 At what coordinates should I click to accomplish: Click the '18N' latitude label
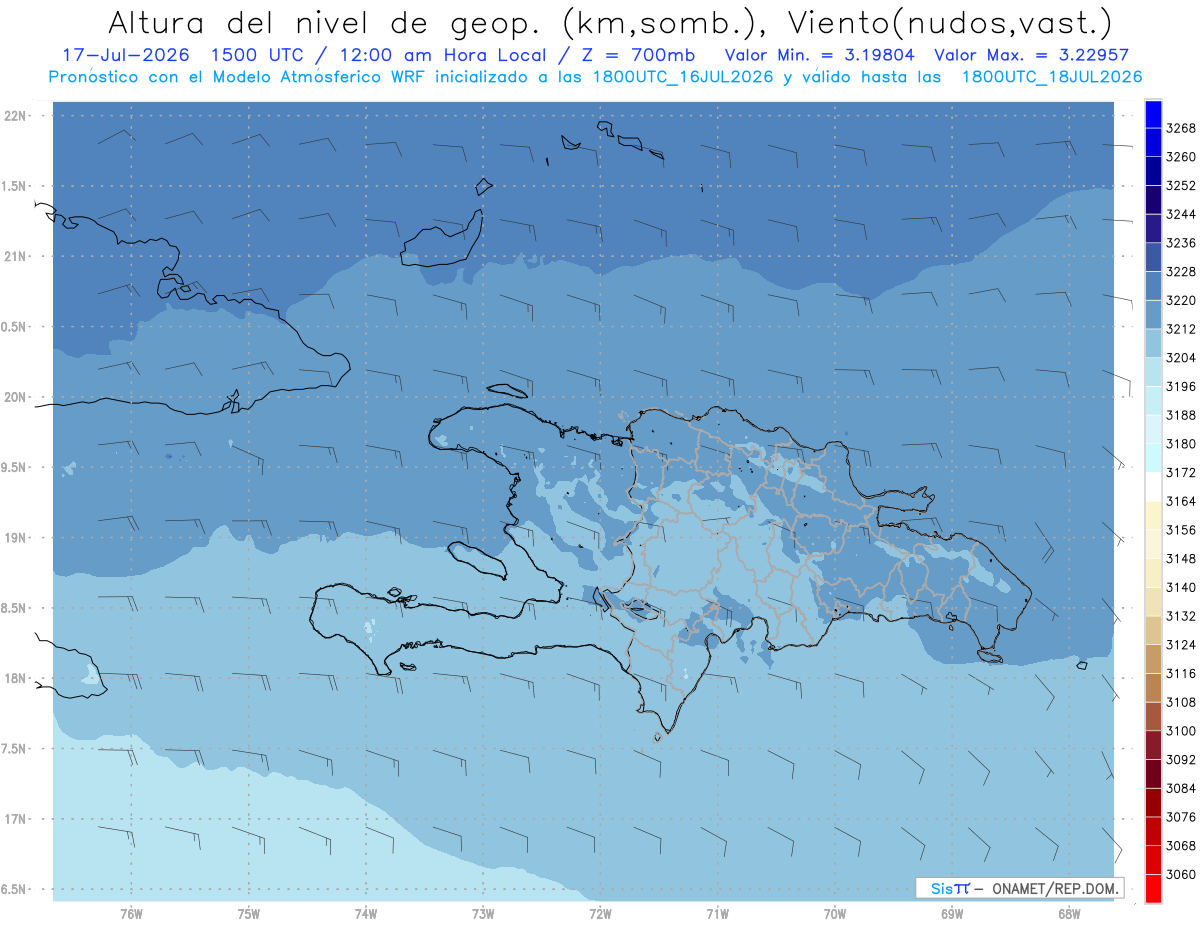pyautogui.click(x=14, y=678)
